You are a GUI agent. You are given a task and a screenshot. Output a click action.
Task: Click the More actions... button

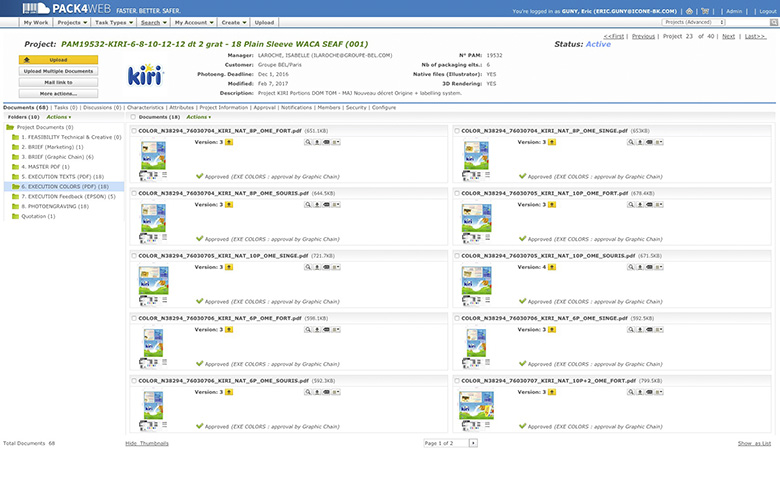58,94
